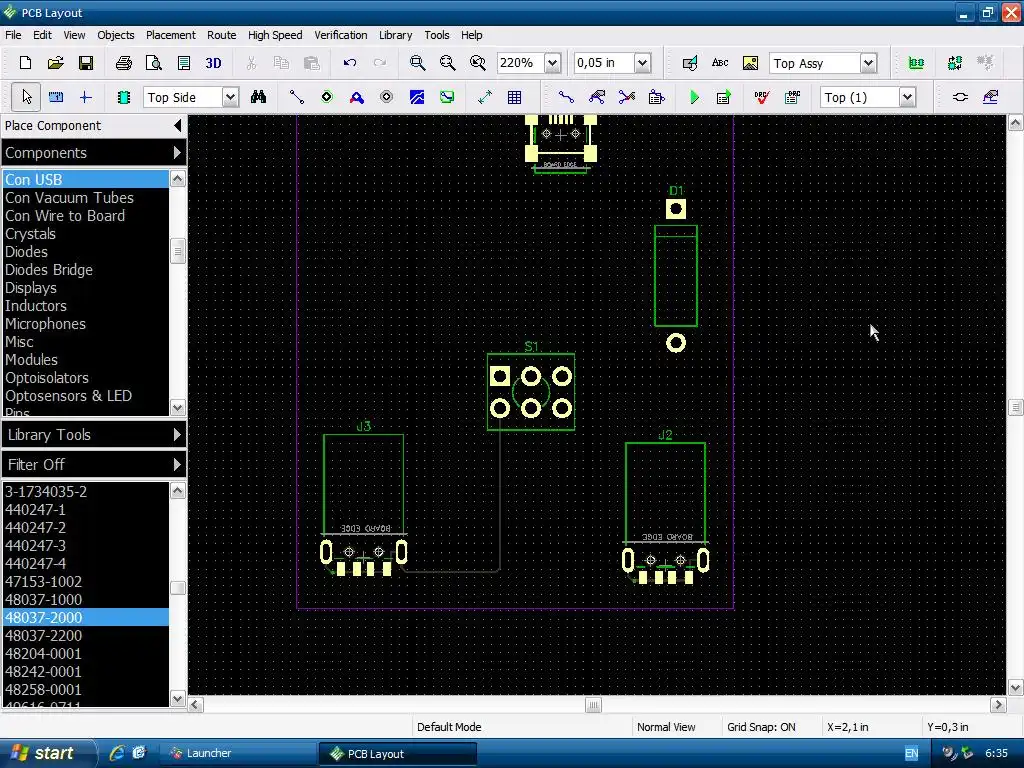
Task: Select component 48258-0001
Action: 86,690
